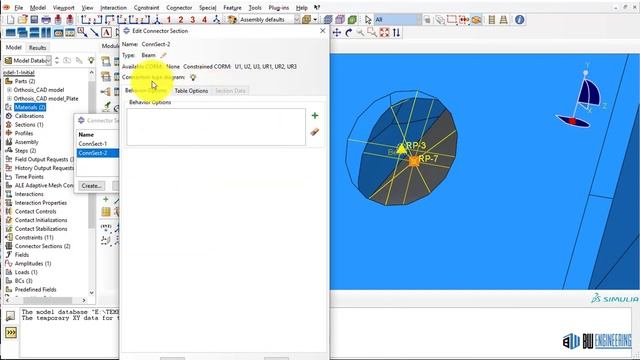Click the command line interface toggle icon
The width and height of the screenshot is (640, 360).
click(x=11, y=333)
